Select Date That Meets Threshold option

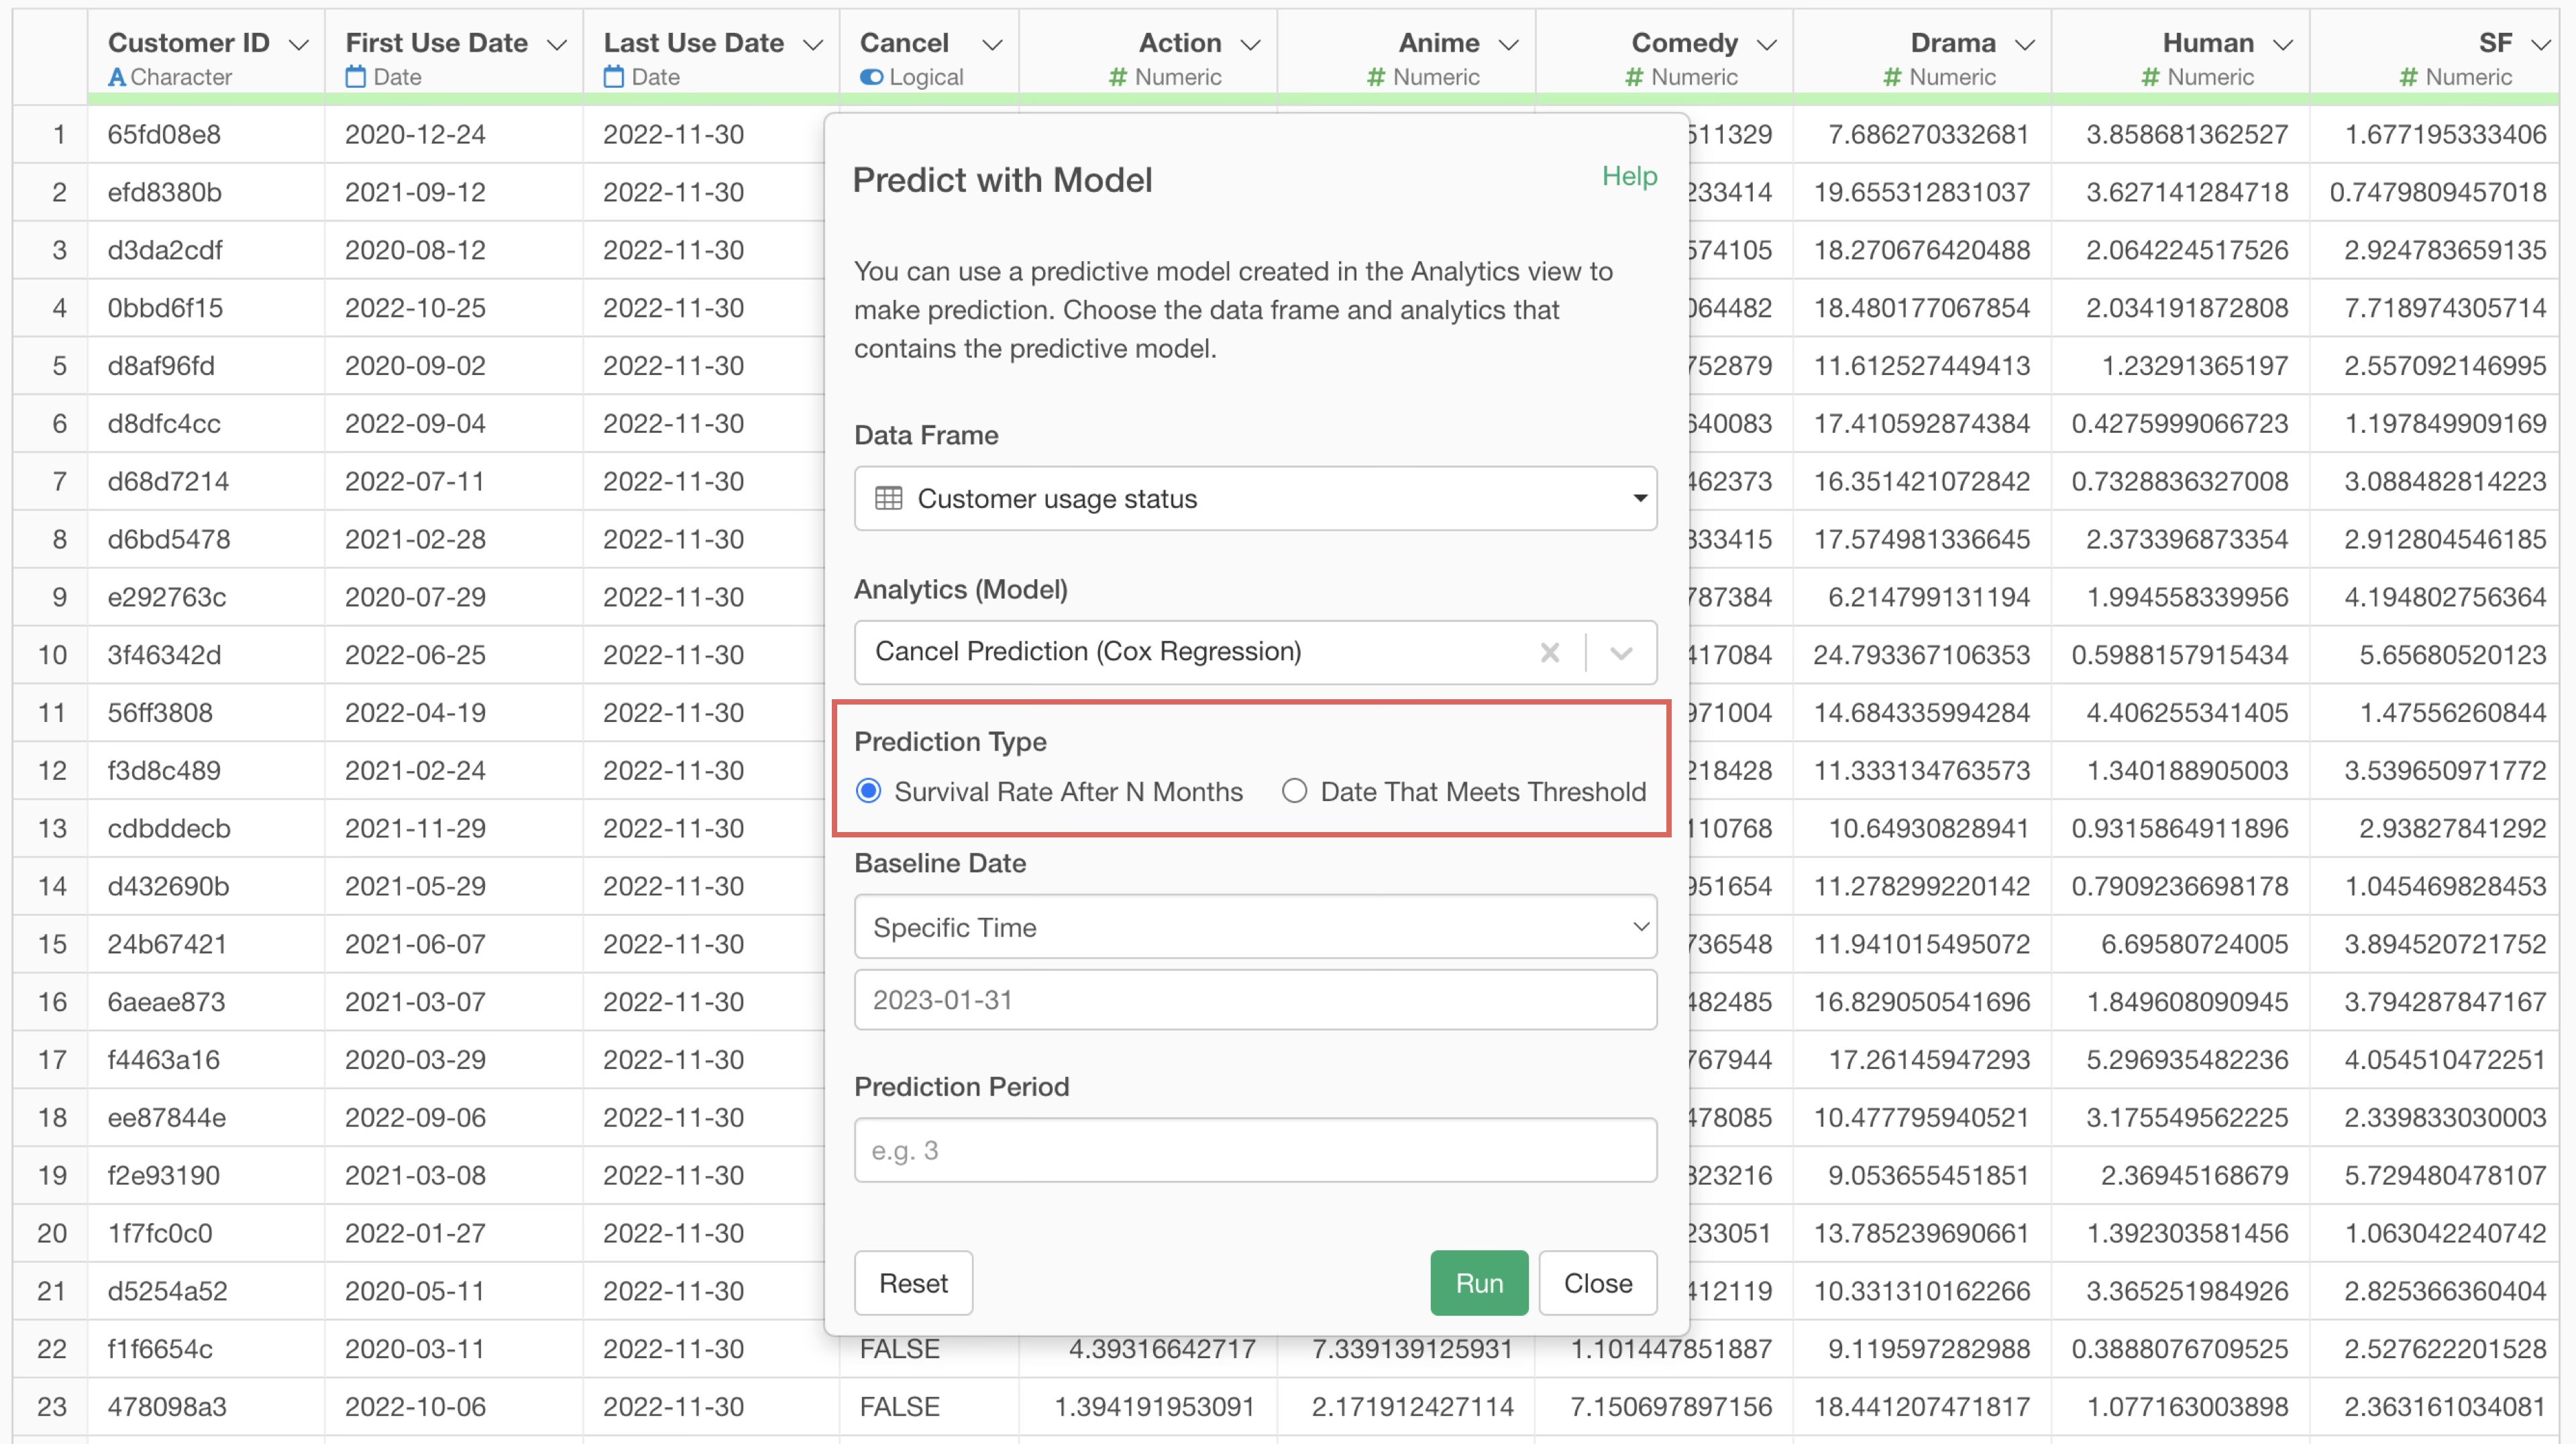click(1294, 791)
